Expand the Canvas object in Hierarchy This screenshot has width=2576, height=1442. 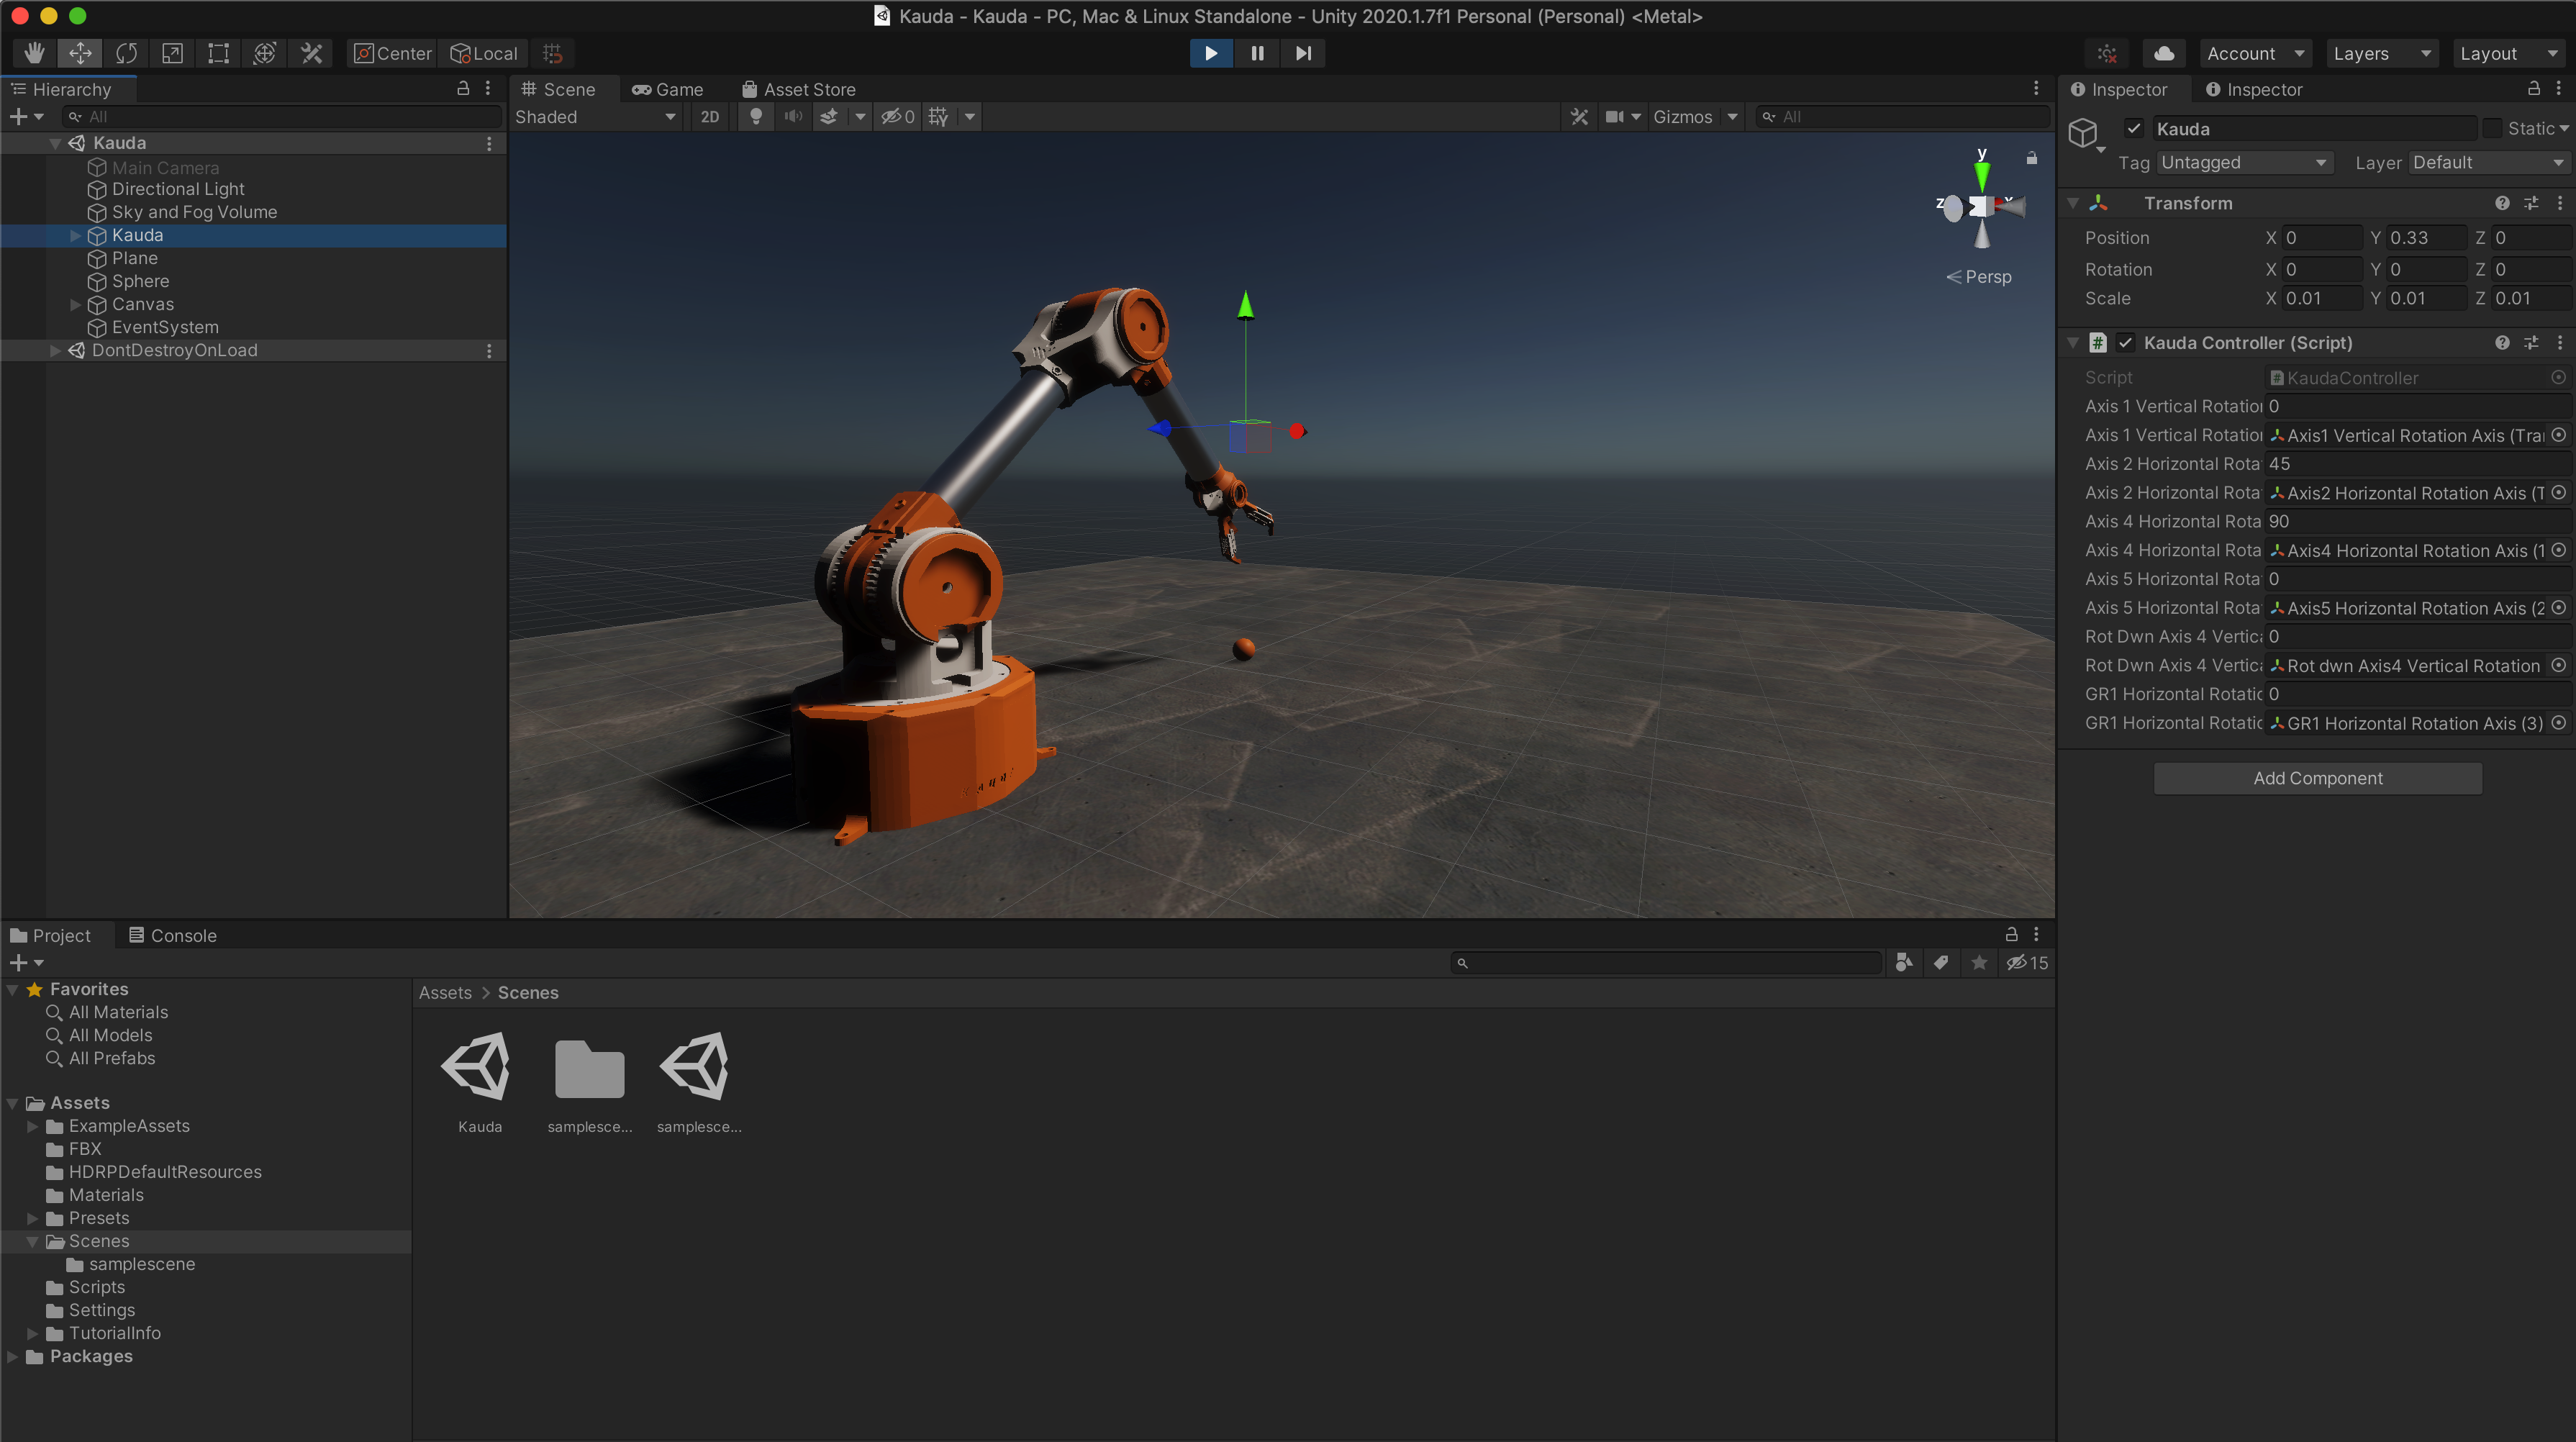point(75,305)
